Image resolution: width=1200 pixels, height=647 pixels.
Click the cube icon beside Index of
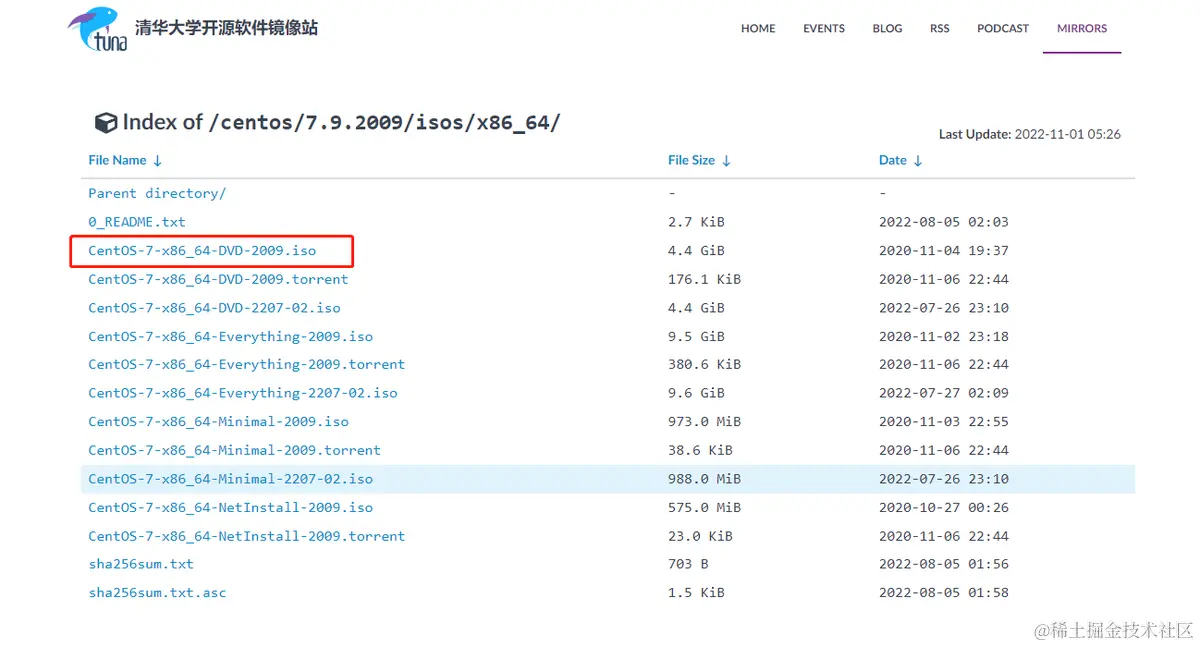105,122
